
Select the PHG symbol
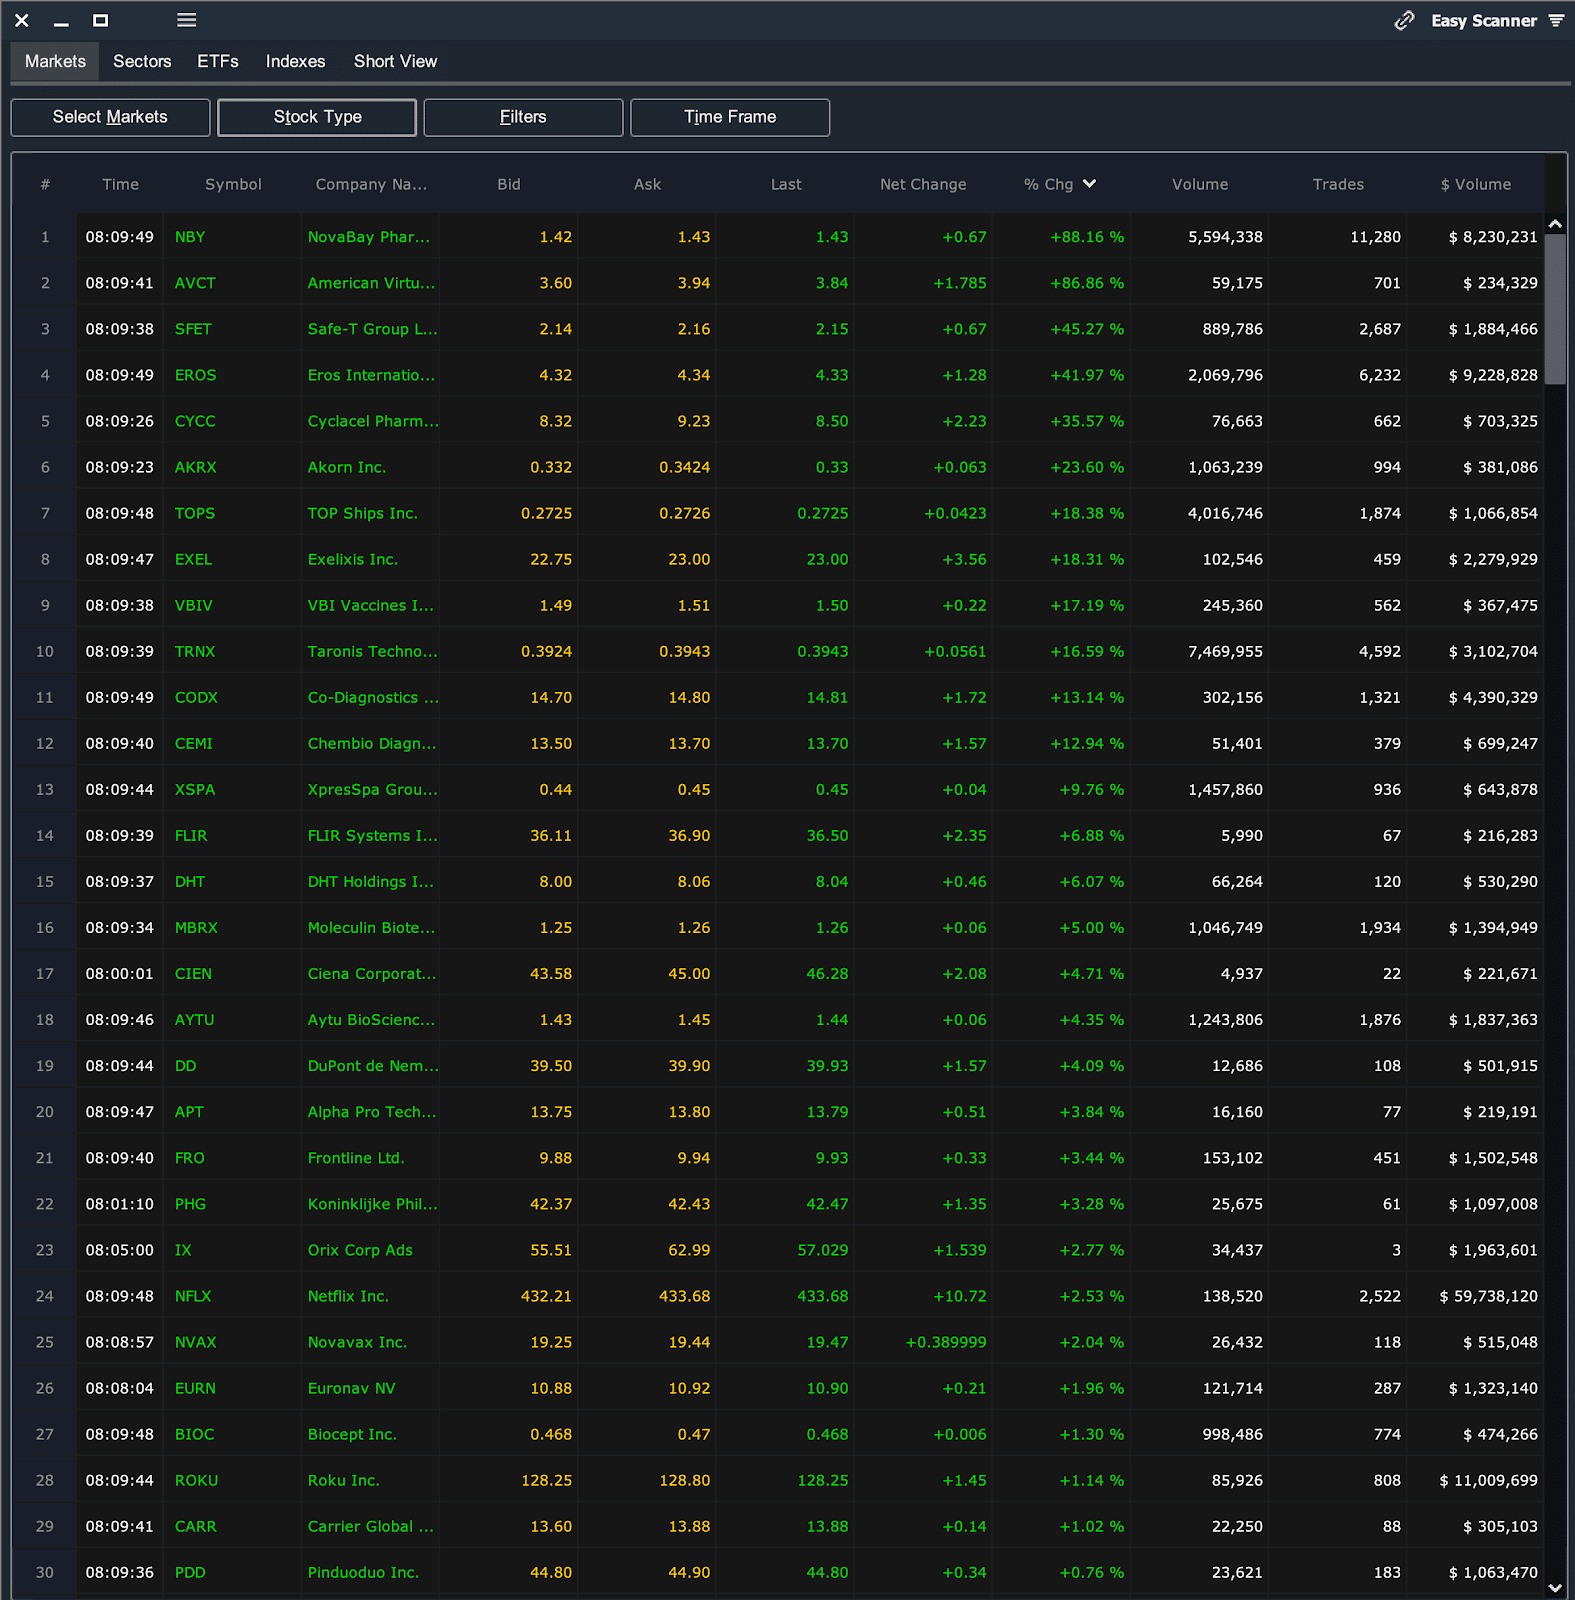tap(190, 1203)
